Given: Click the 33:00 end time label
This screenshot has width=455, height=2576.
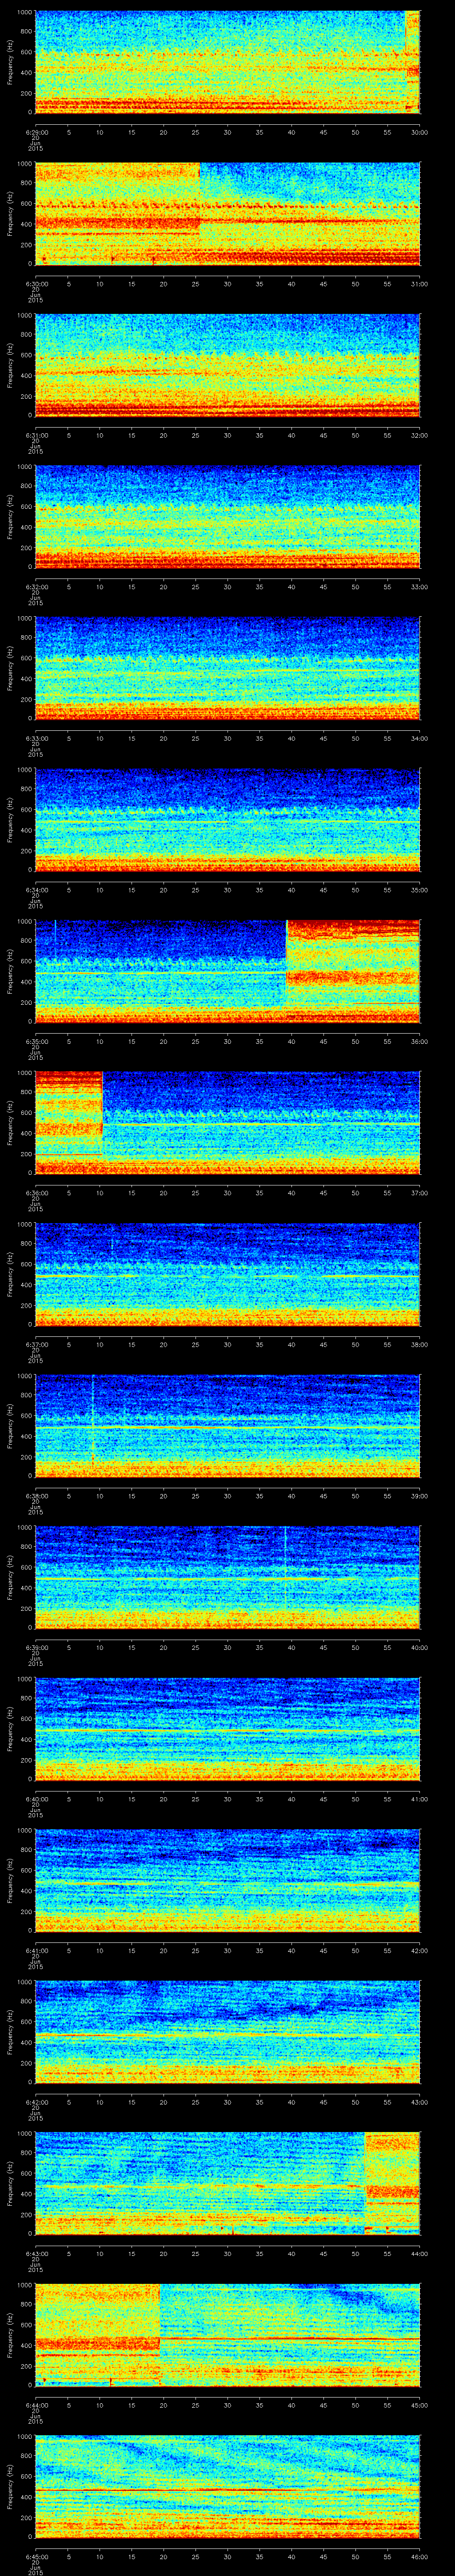Looking at the screenshot, I should pos(420,586).
